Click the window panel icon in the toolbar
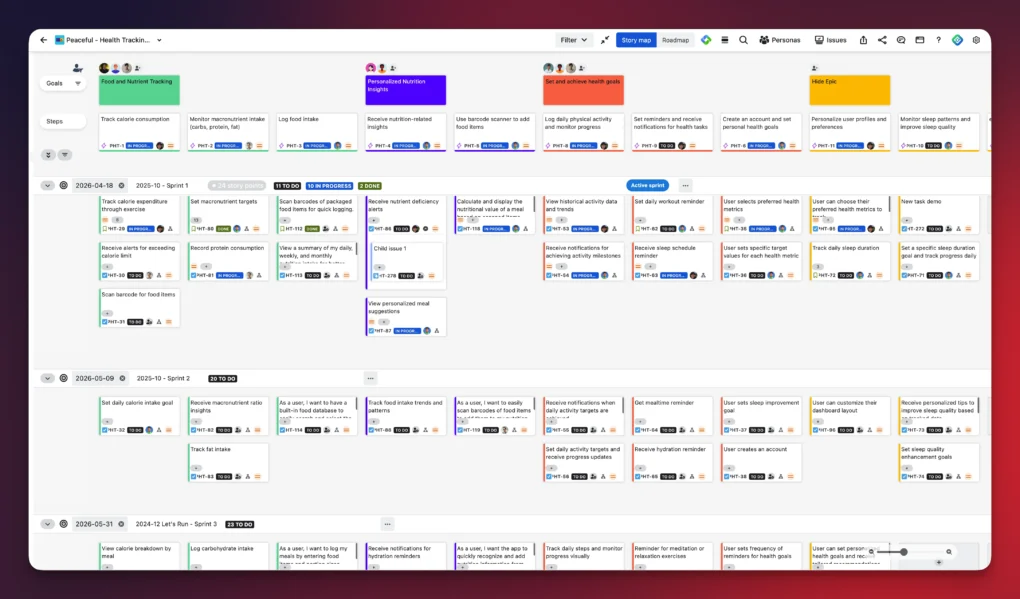Image resolution: width=1020 pixels, height=599 pixels. click(x=920, y=40)
